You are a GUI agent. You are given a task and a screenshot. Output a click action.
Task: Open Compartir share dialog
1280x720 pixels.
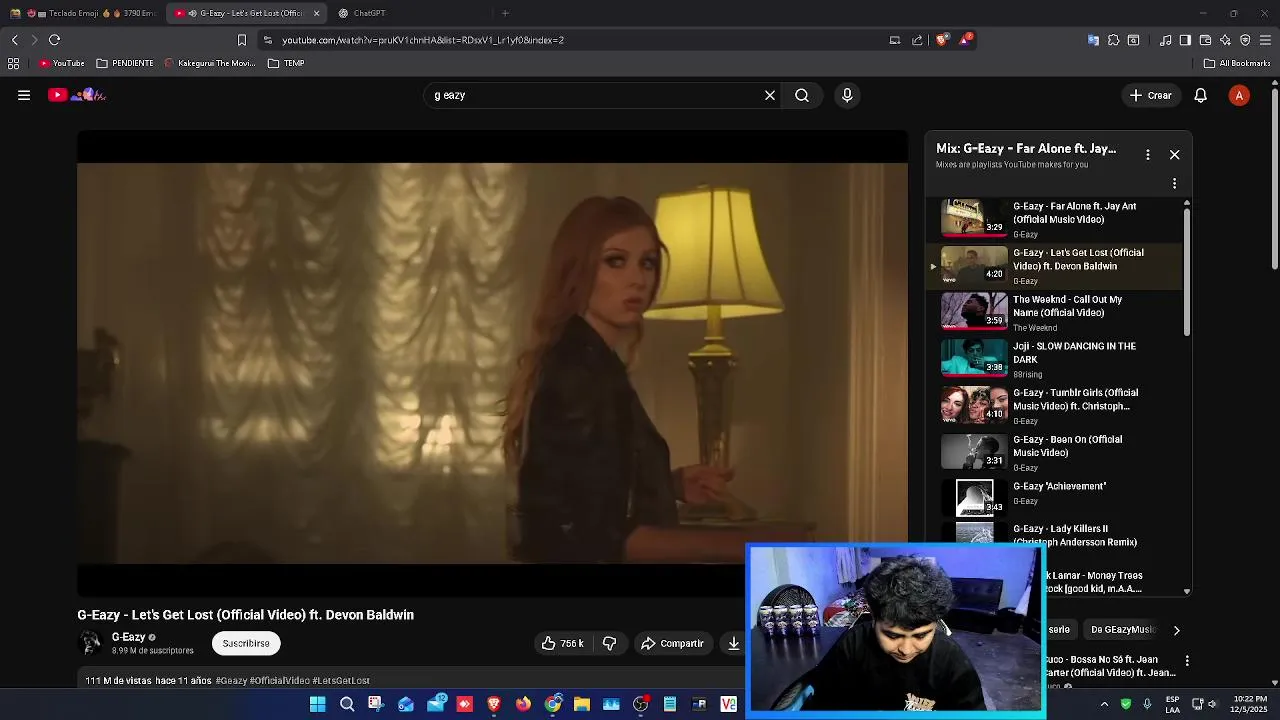672,643
